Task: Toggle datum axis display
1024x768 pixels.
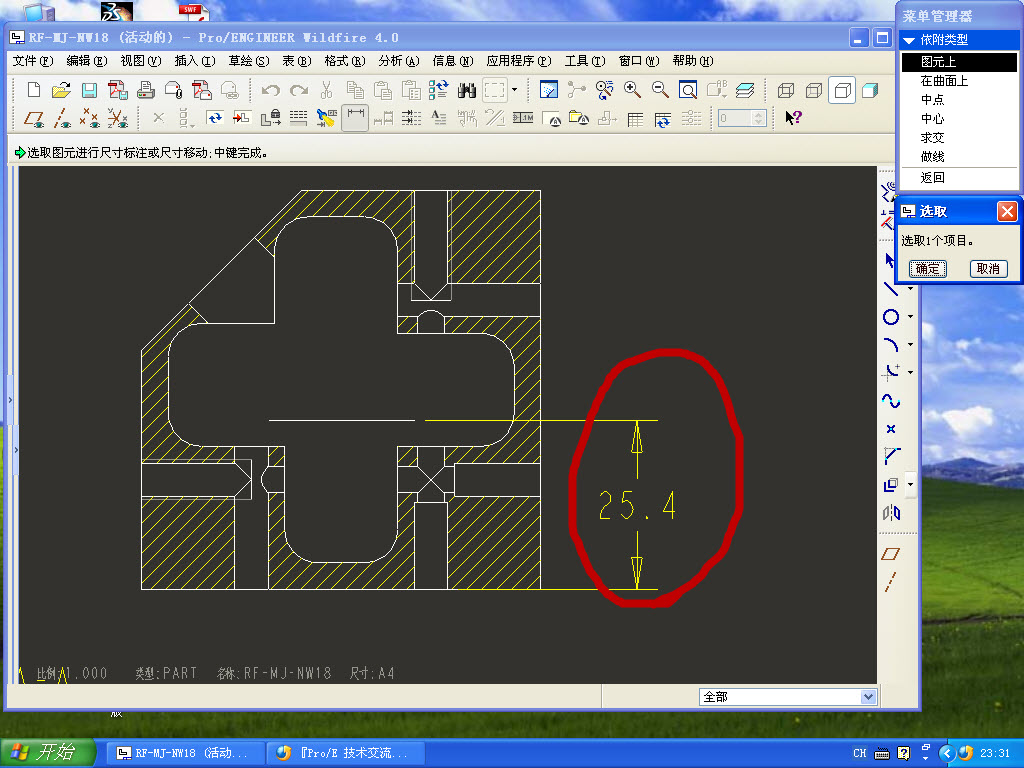Action: tap(62, 118)
